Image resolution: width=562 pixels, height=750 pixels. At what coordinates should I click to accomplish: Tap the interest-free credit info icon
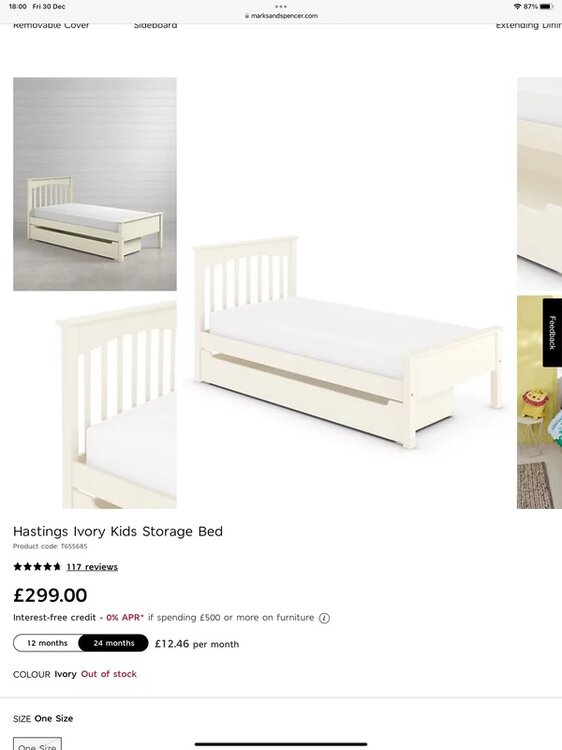pos(324,618)
